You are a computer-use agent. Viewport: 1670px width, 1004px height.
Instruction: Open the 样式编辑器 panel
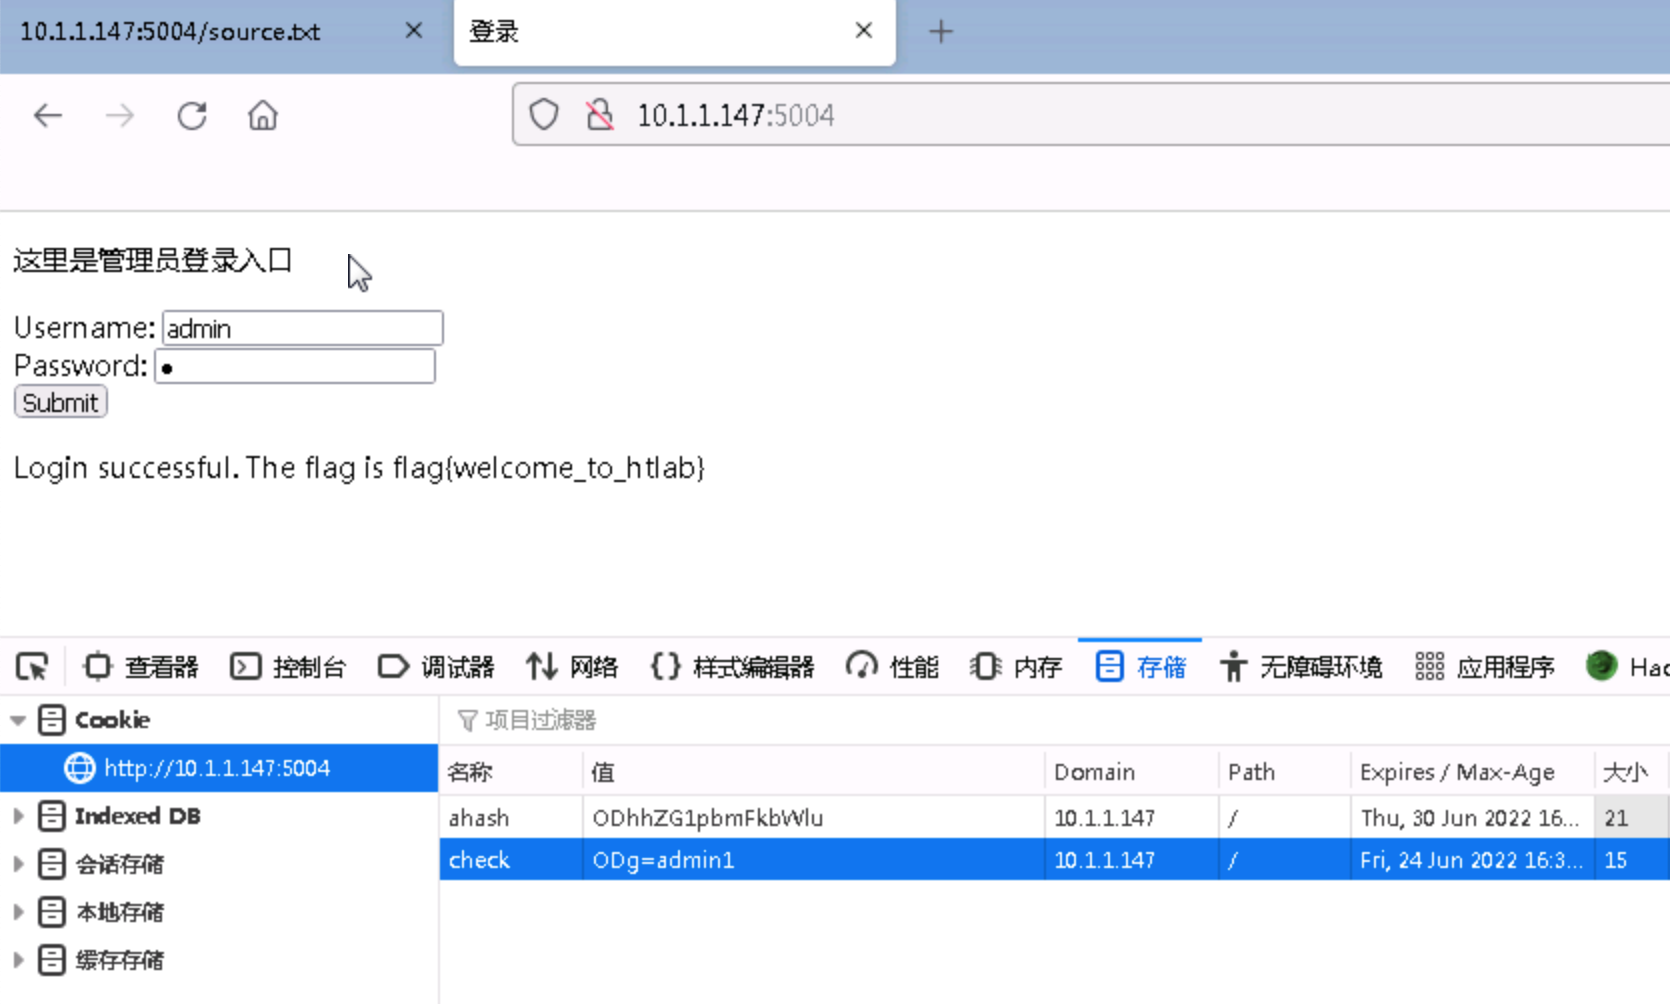(x=732, y=667)
